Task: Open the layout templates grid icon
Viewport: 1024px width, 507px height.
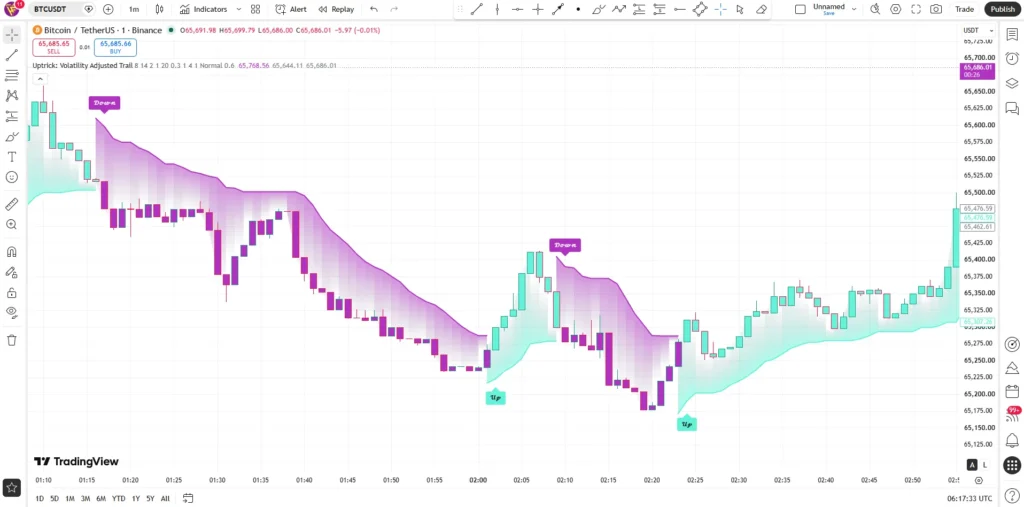Action: (255, 9)
